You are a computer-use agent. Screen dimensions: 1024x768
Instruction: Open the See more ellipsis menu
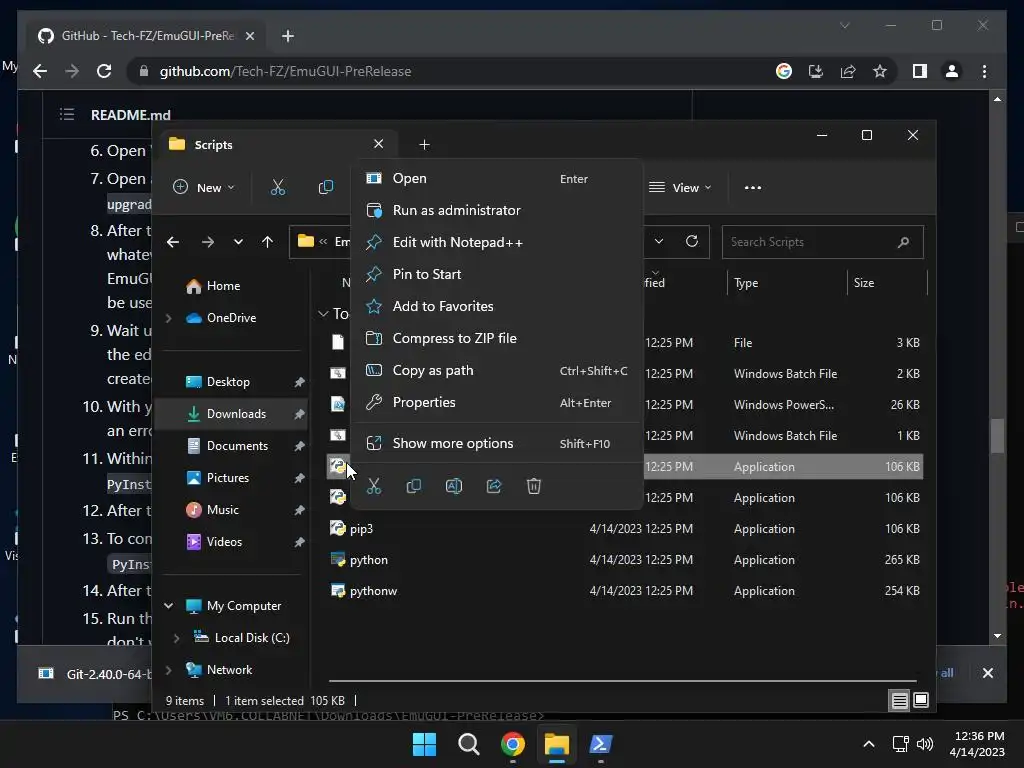tap(752, 187)
